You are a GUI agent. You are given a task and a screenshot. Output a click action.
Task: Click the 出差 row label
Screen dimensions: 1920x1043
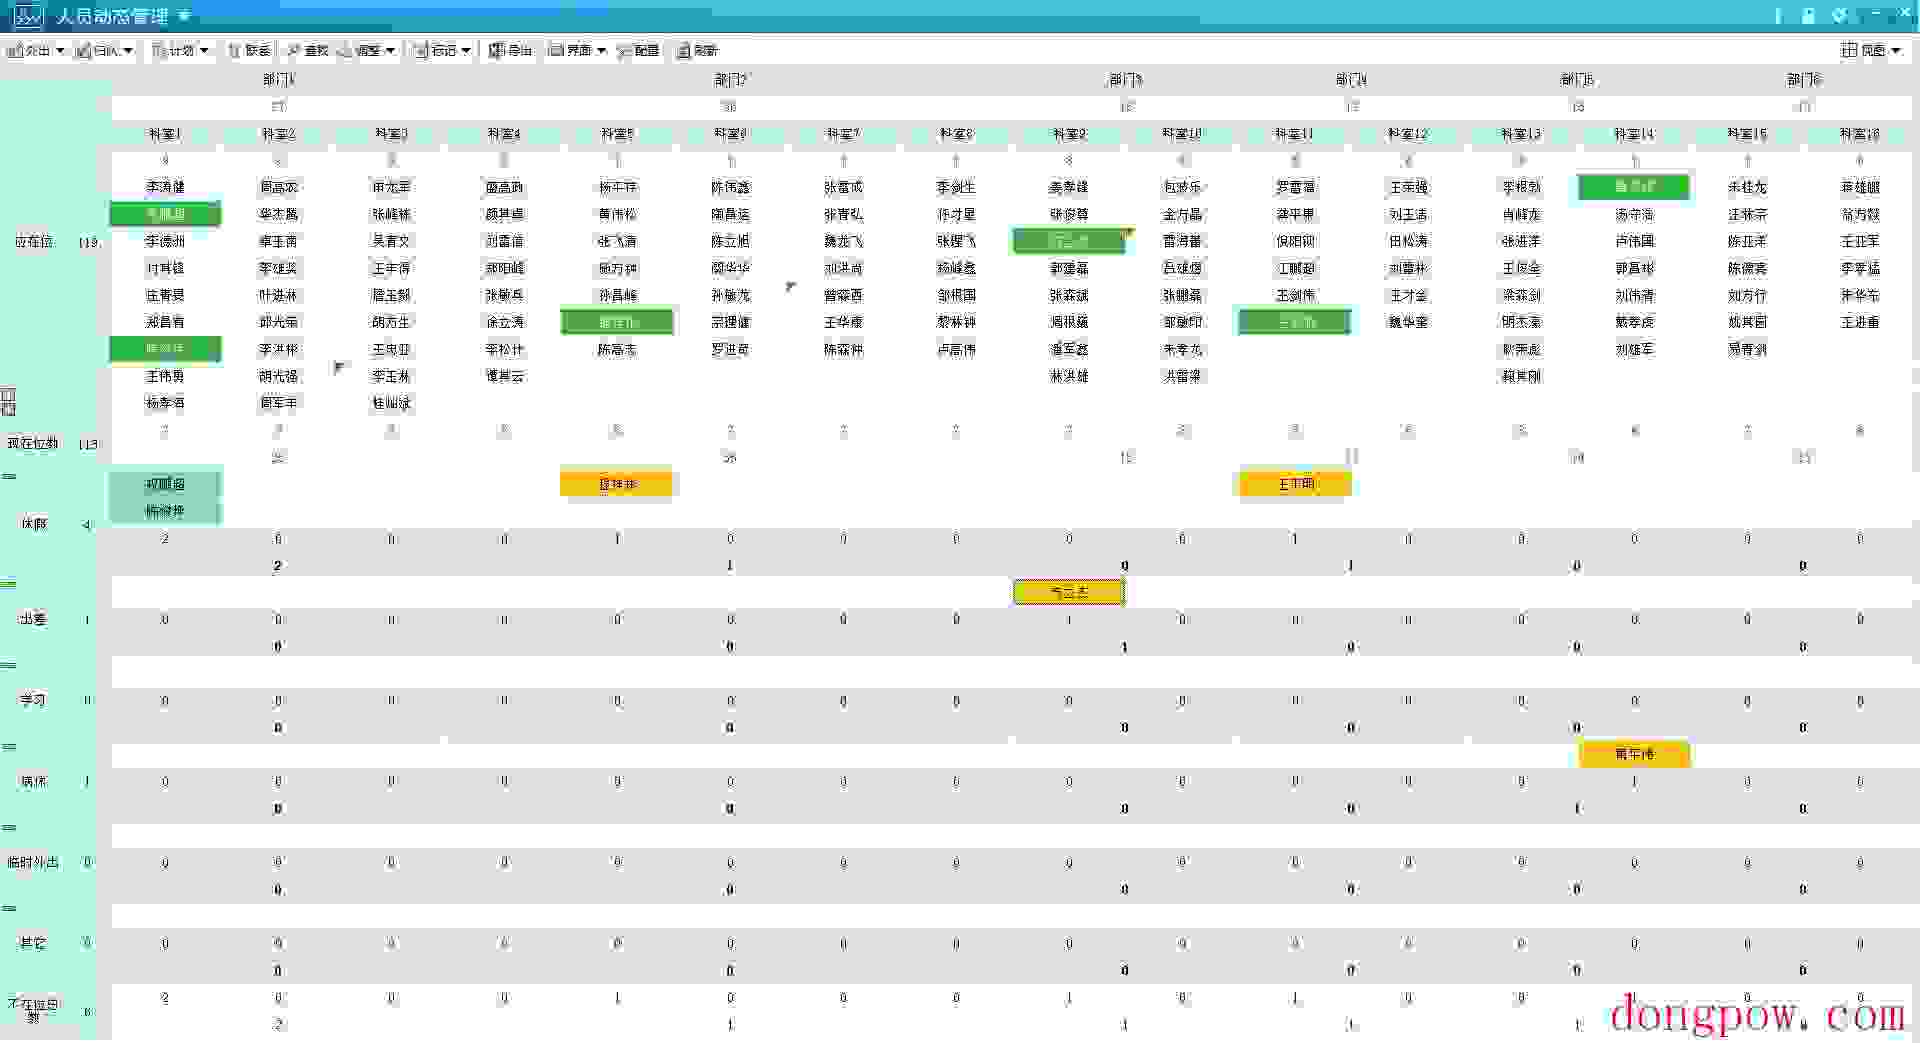pyautogui.click(x=34, y=619)
